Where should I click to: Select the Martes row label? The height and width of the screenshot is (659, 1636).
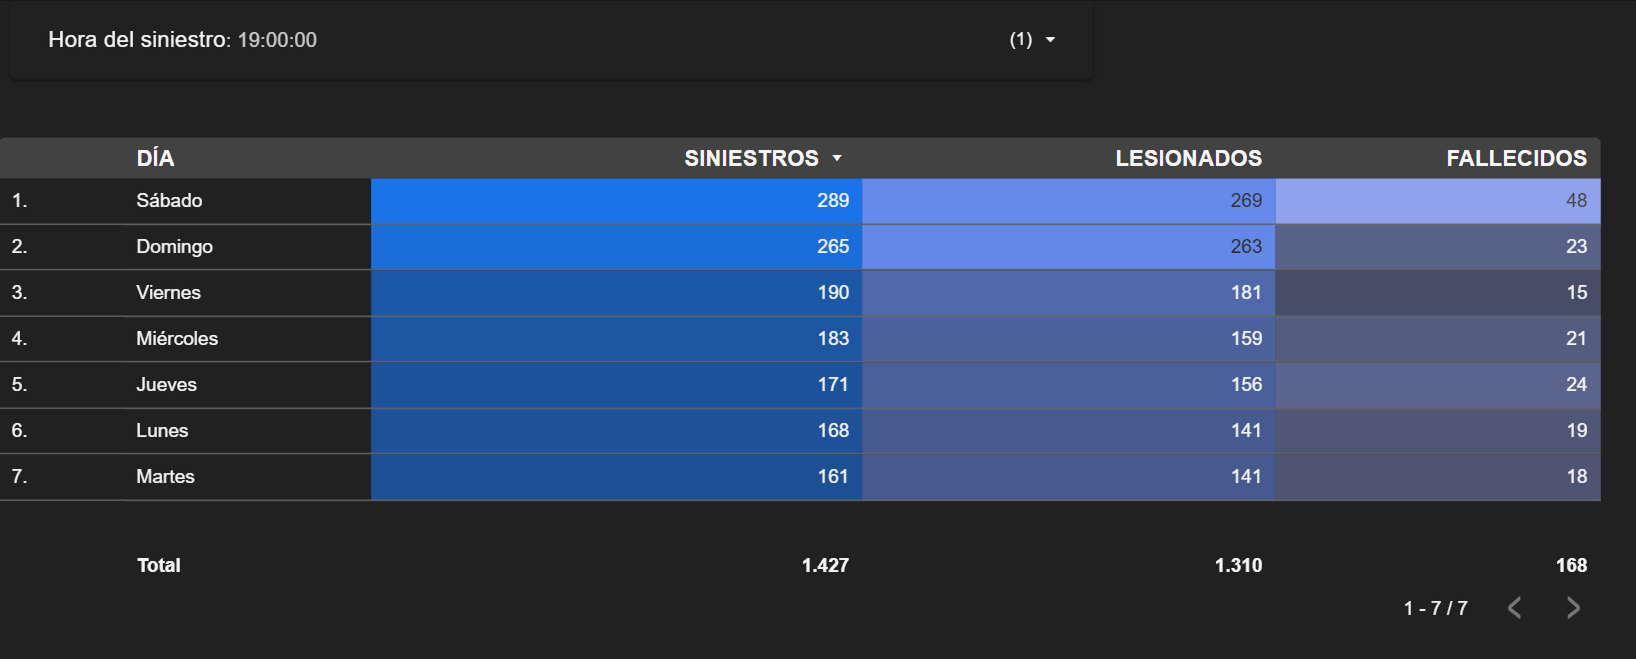point(165,477)
